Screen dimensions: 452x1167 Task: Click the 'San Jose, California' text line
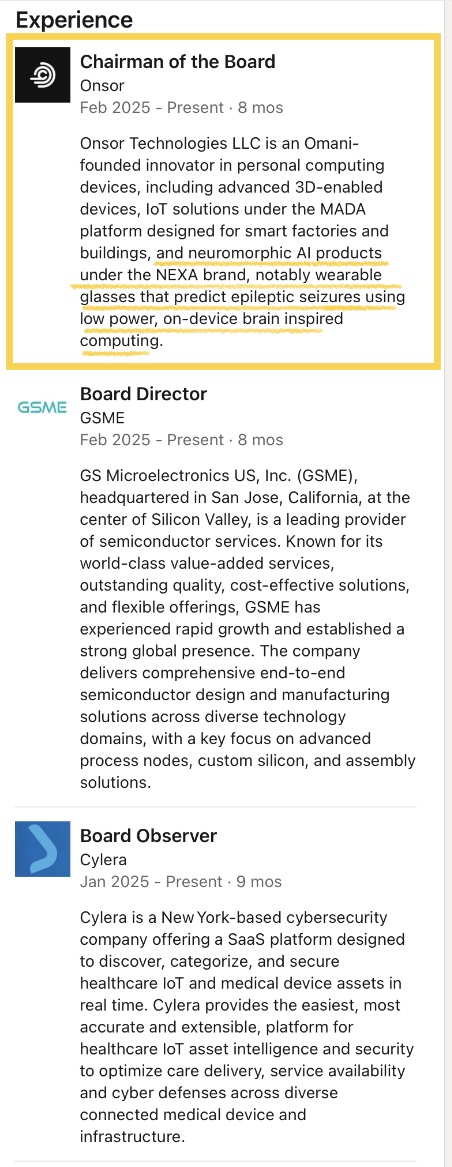[x=244, y=497]
